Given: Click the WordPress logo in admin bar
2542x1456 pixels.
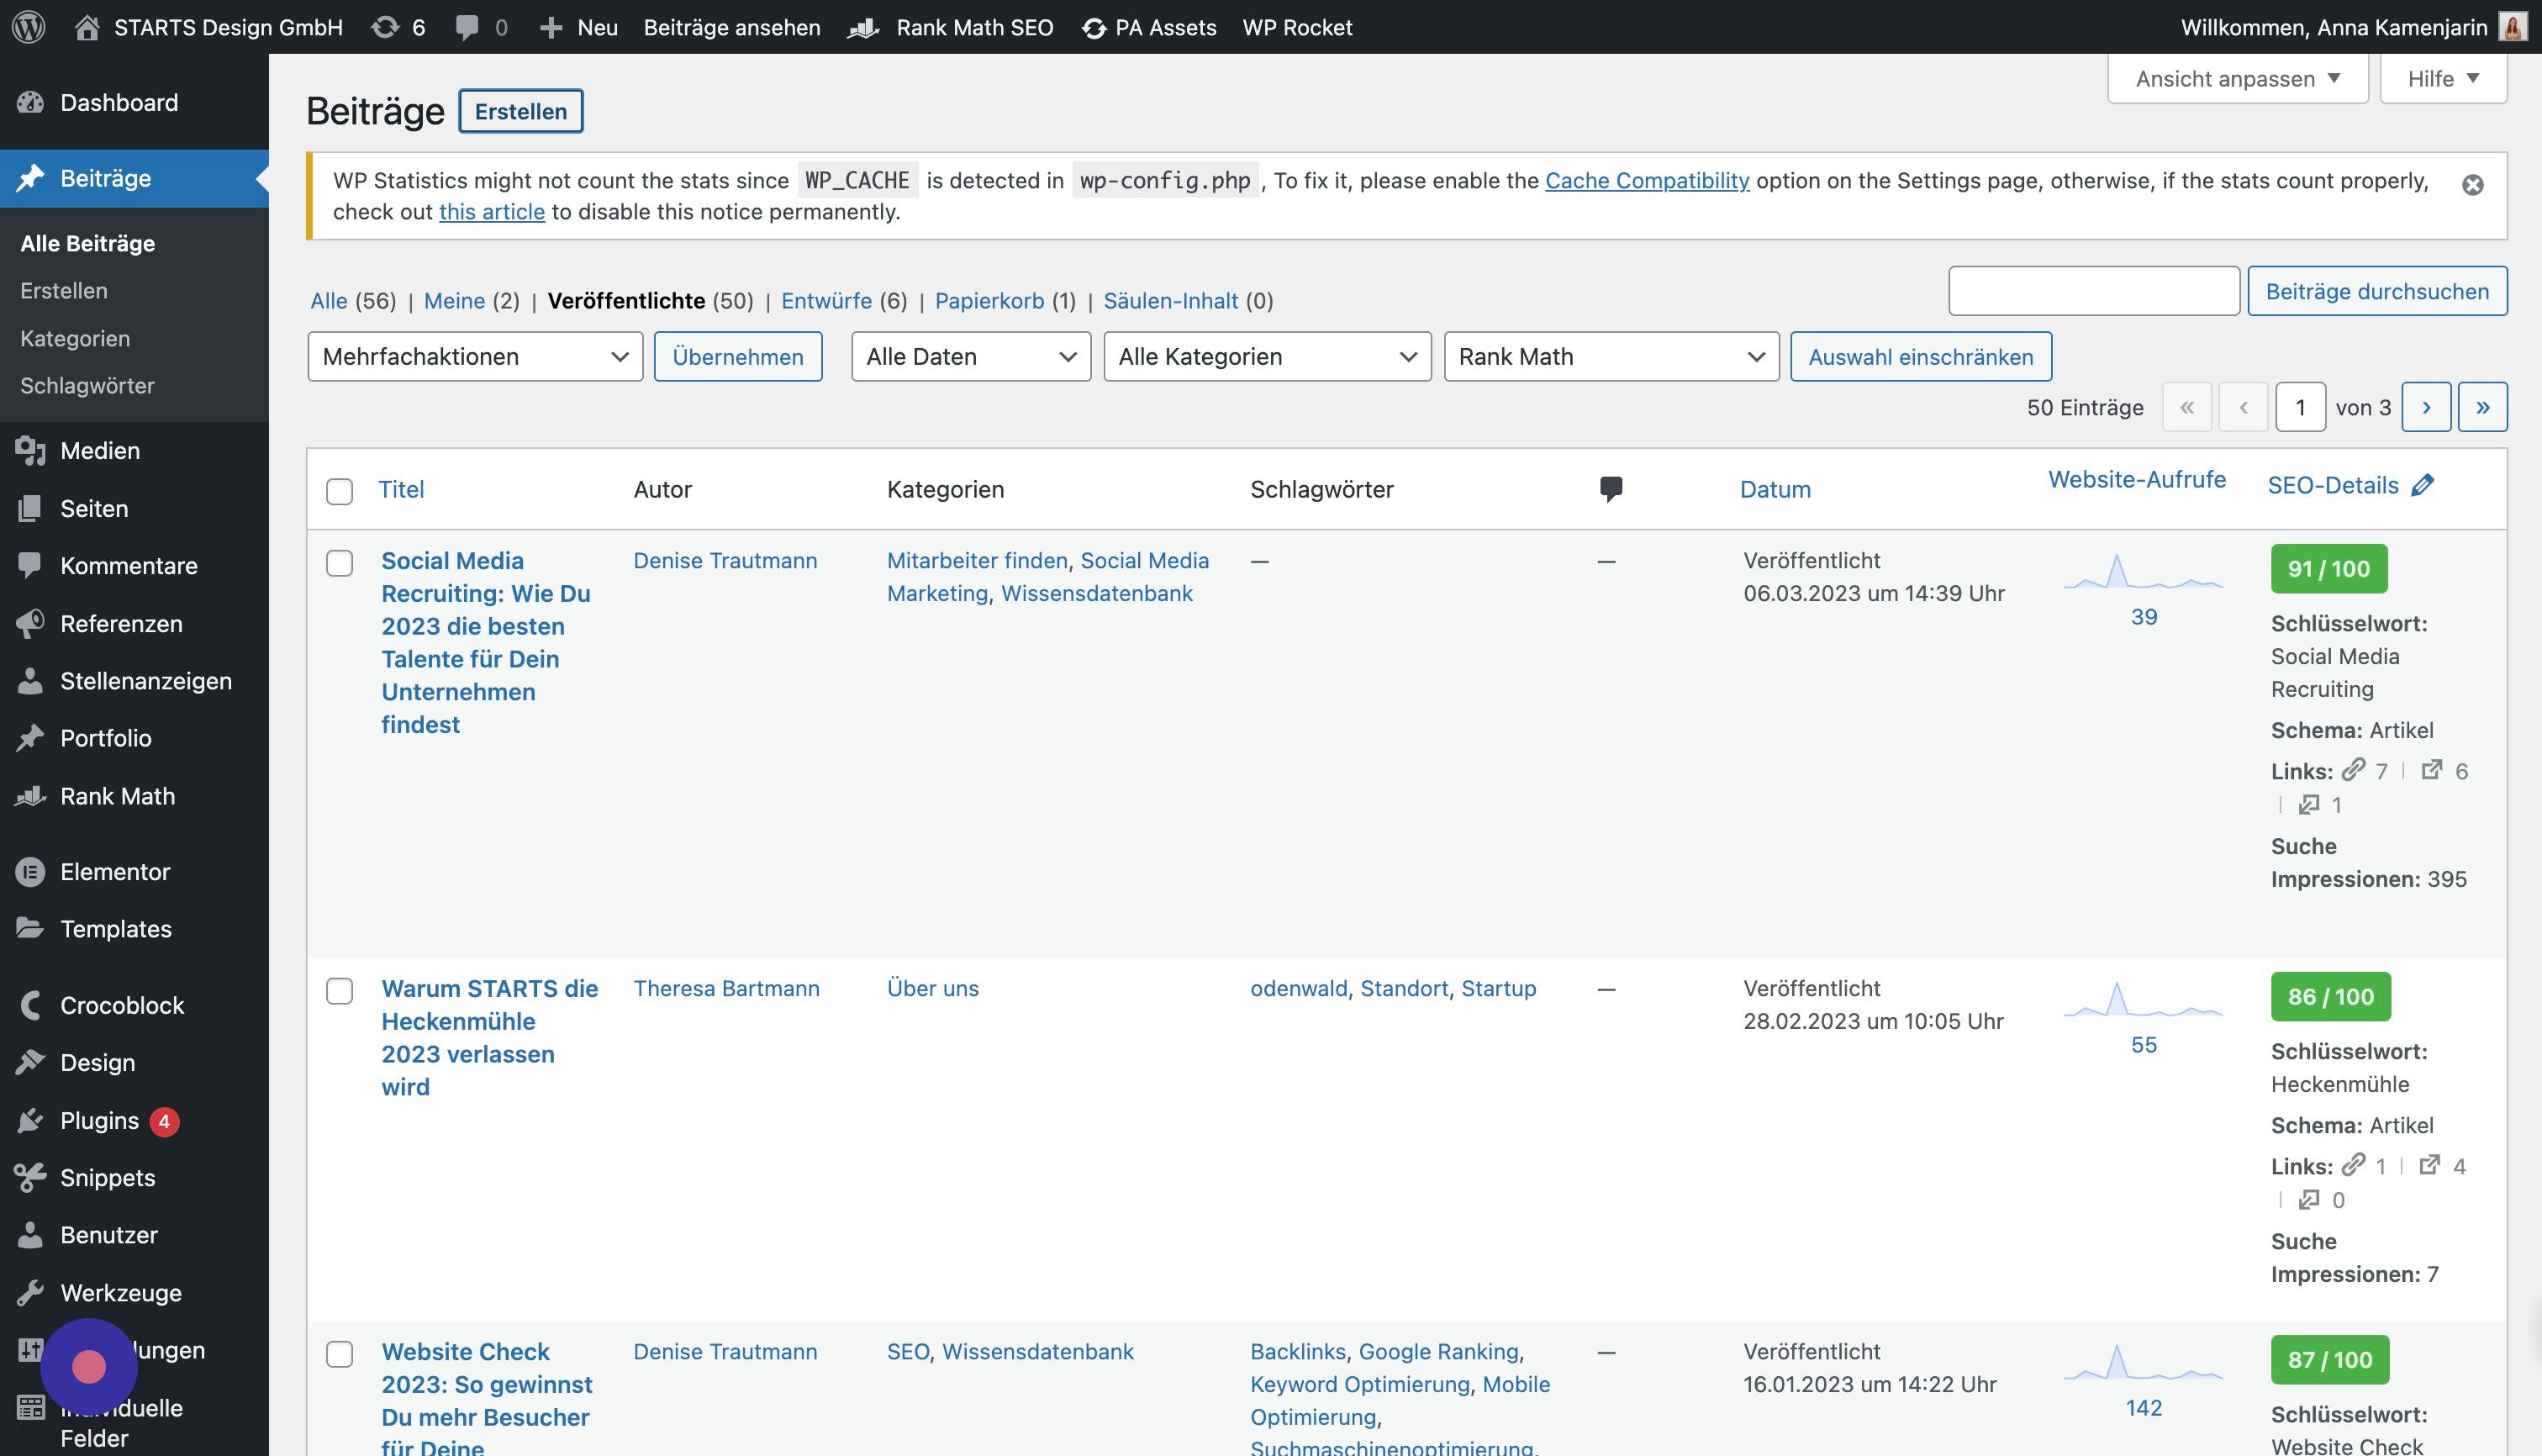Looking at the screenshot, I should pyautogui.click(x=29, y=27).
